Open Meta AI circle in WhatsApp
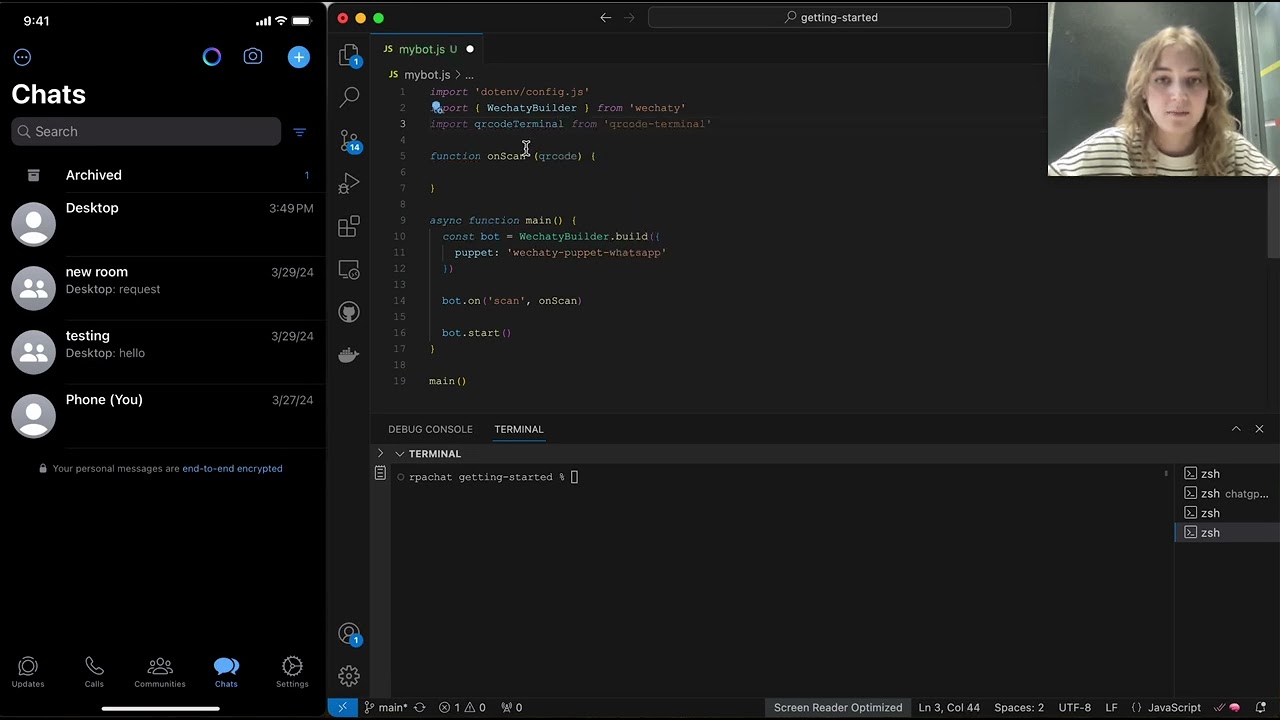Screen dimensions: 1280x720 click(211, 57)
